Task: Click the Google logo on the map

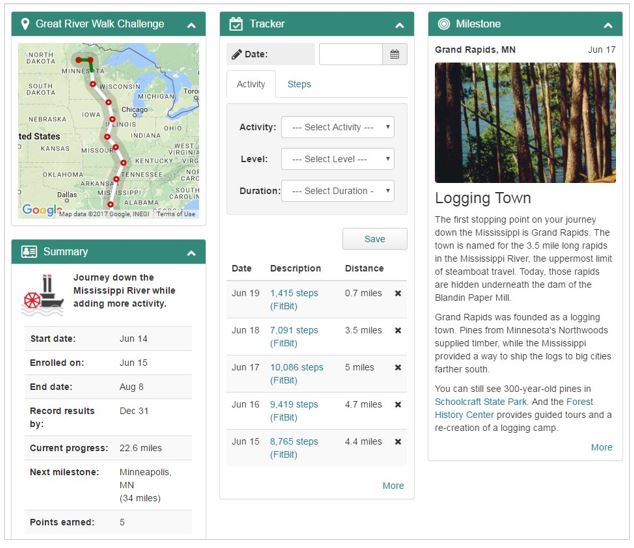Action: click(x=40, y=209)
